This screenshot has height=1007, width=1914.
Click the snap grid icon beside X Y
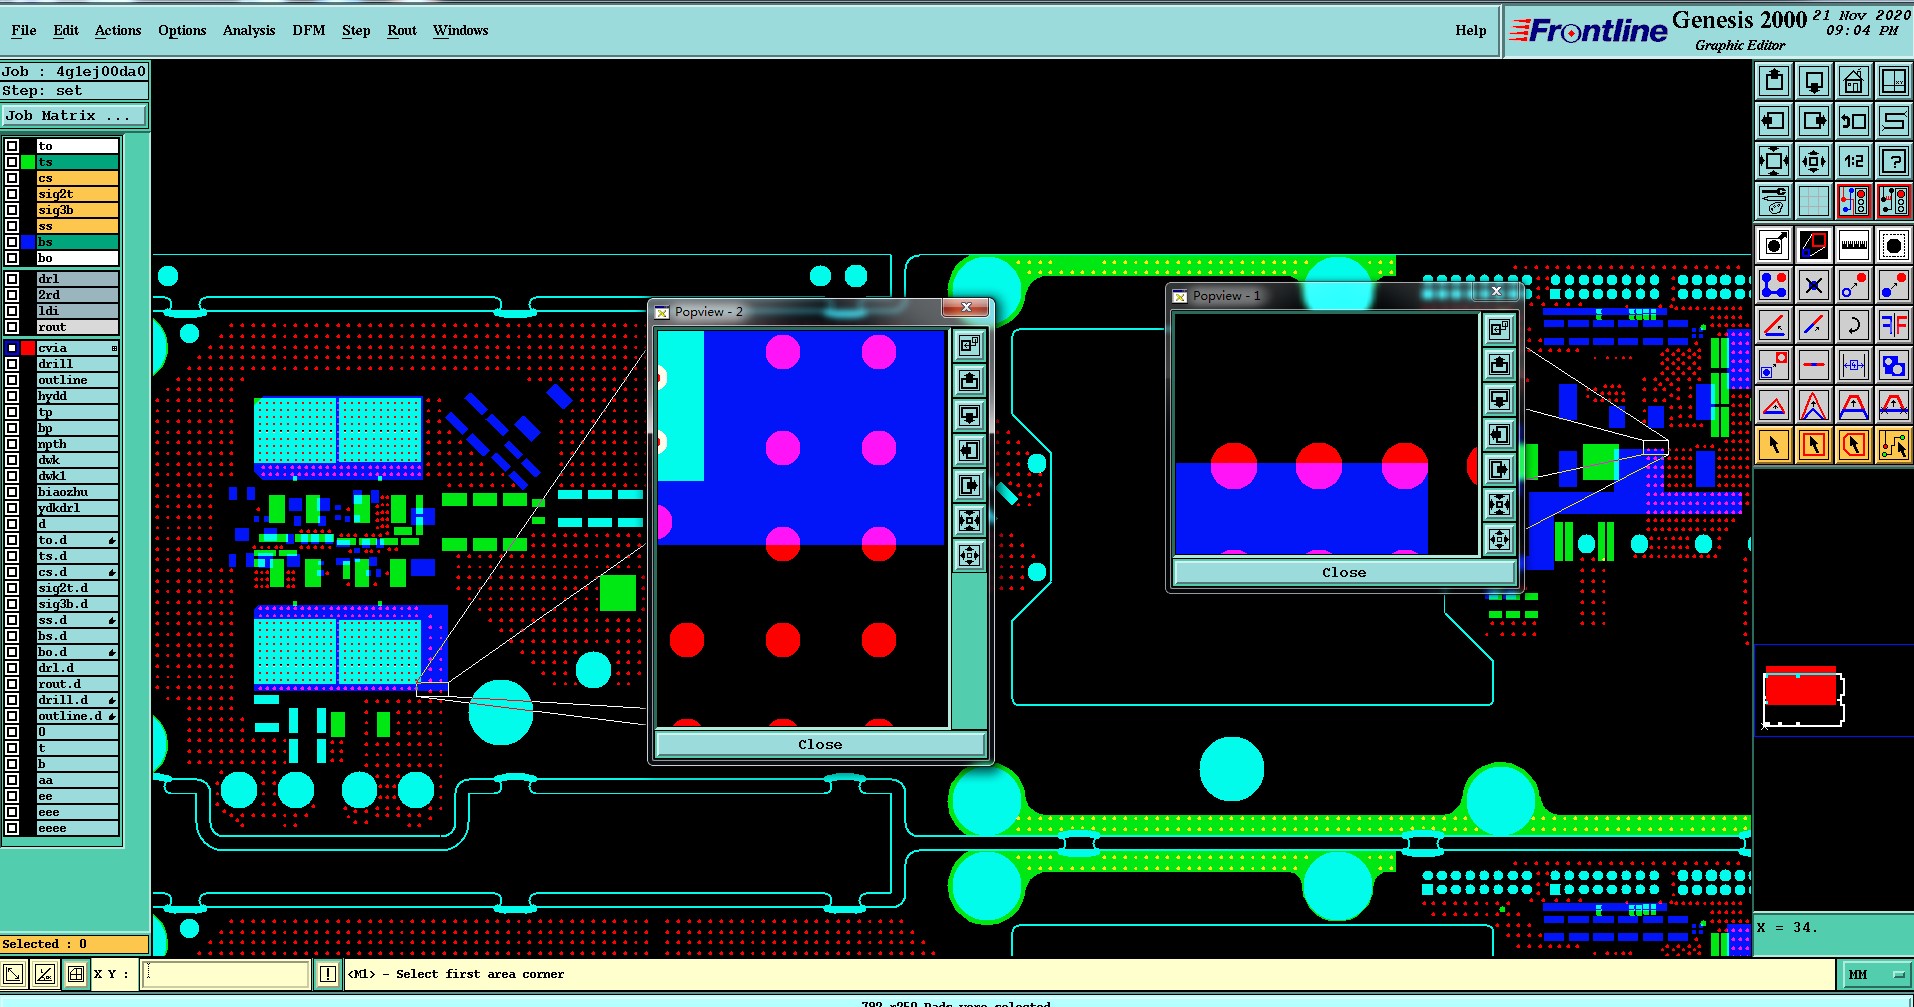[x=76, y=973]
